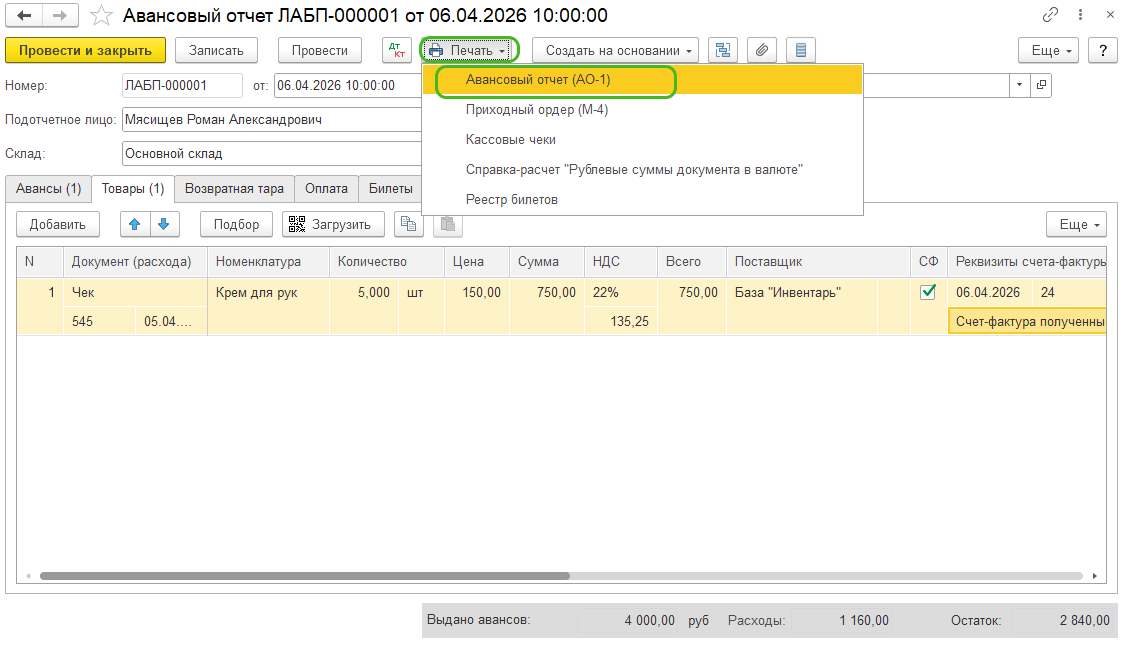Expand Создать на основании dropdown
Viewport: 1124px width, 645px height.
[615, 50]
